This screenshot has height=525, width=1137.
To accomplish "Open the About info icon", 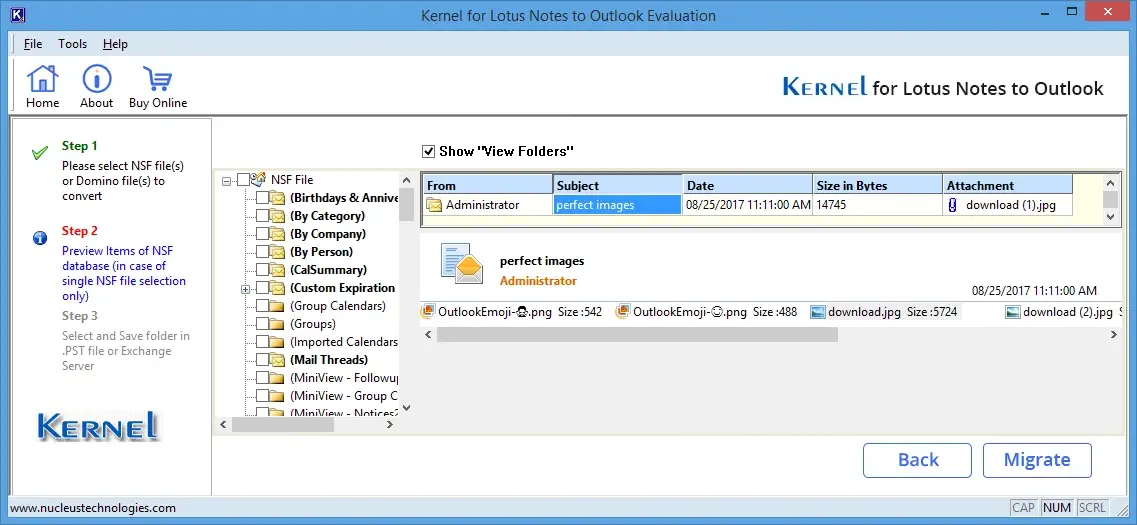I will 96,79.
